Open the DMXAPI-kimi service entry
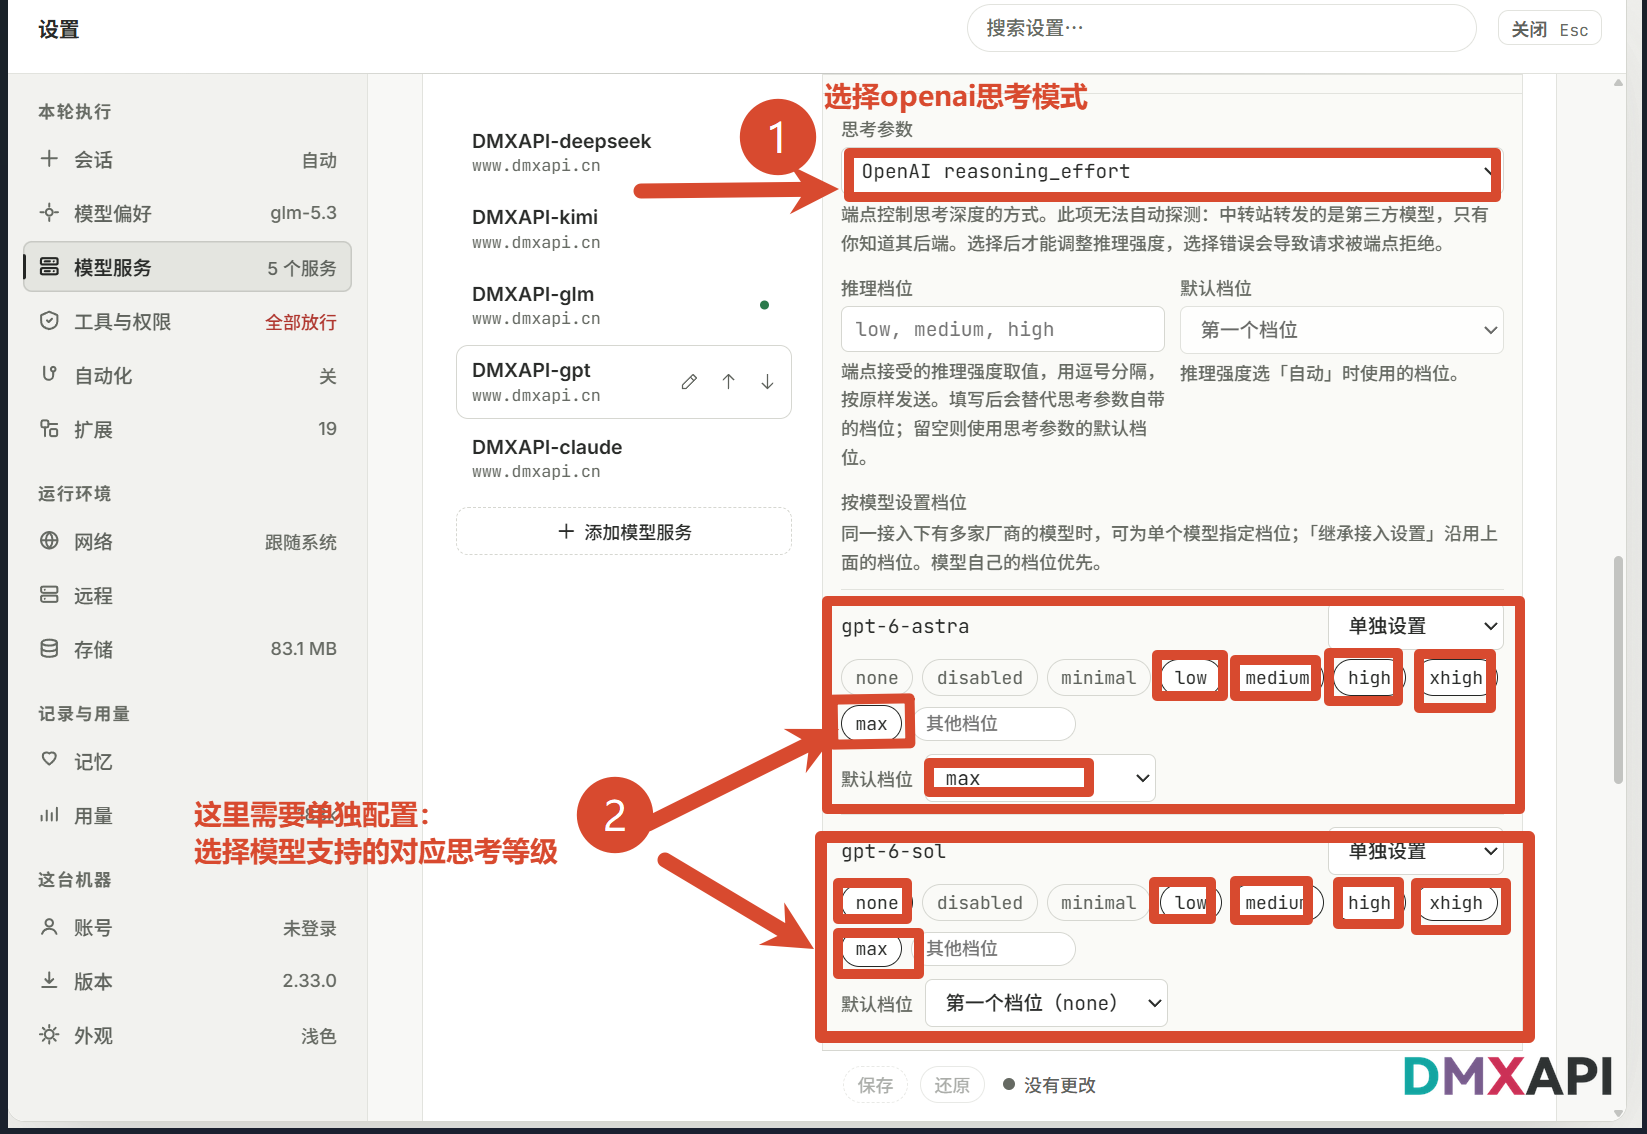The height and width of the screenshot is (1134, 1647). pos(623,229)
